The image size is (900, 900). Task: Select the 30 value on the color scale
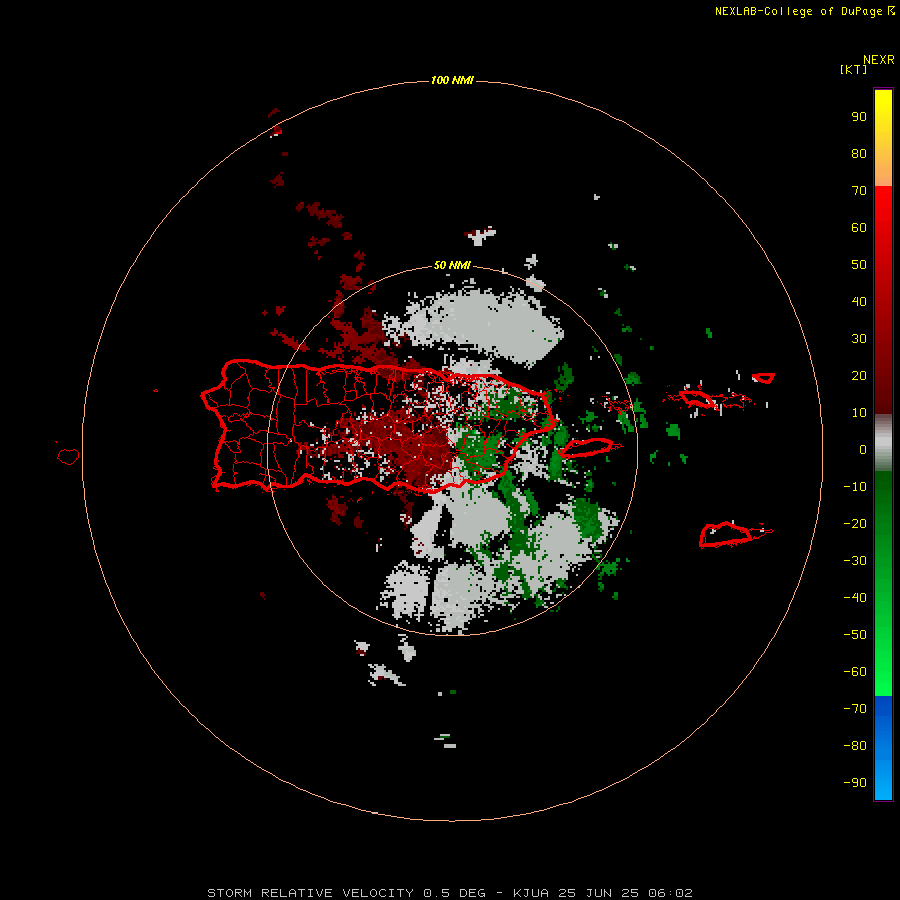[x=859, y=339]
